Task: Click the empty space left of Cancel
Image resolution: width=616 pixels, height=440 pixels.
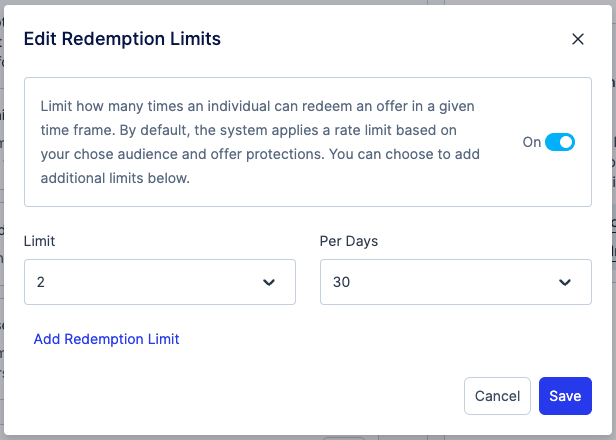Action: click(x=250, y=396)
